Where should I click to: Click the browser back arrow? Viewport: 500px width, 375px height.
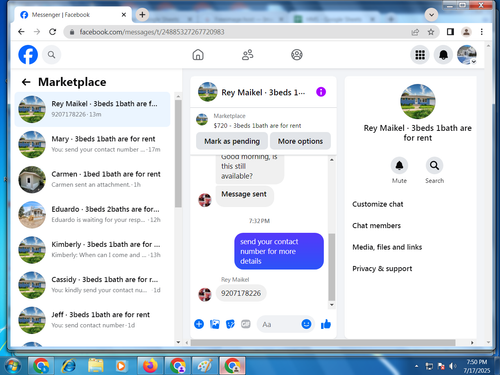21,32
